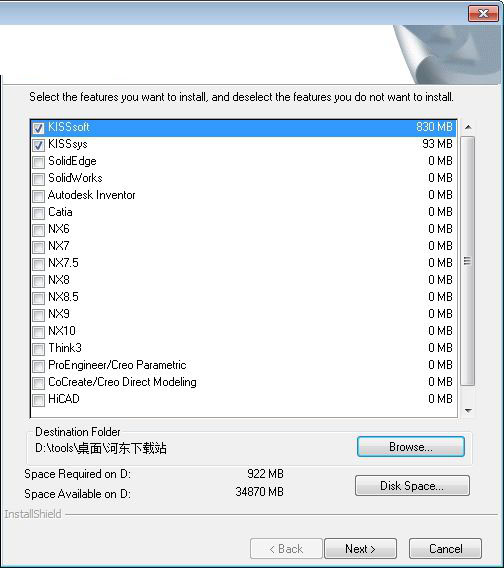This screenshot has width=504, height=568.
Task: Select the Think3 feature name
Action: (x=65, y=348)
